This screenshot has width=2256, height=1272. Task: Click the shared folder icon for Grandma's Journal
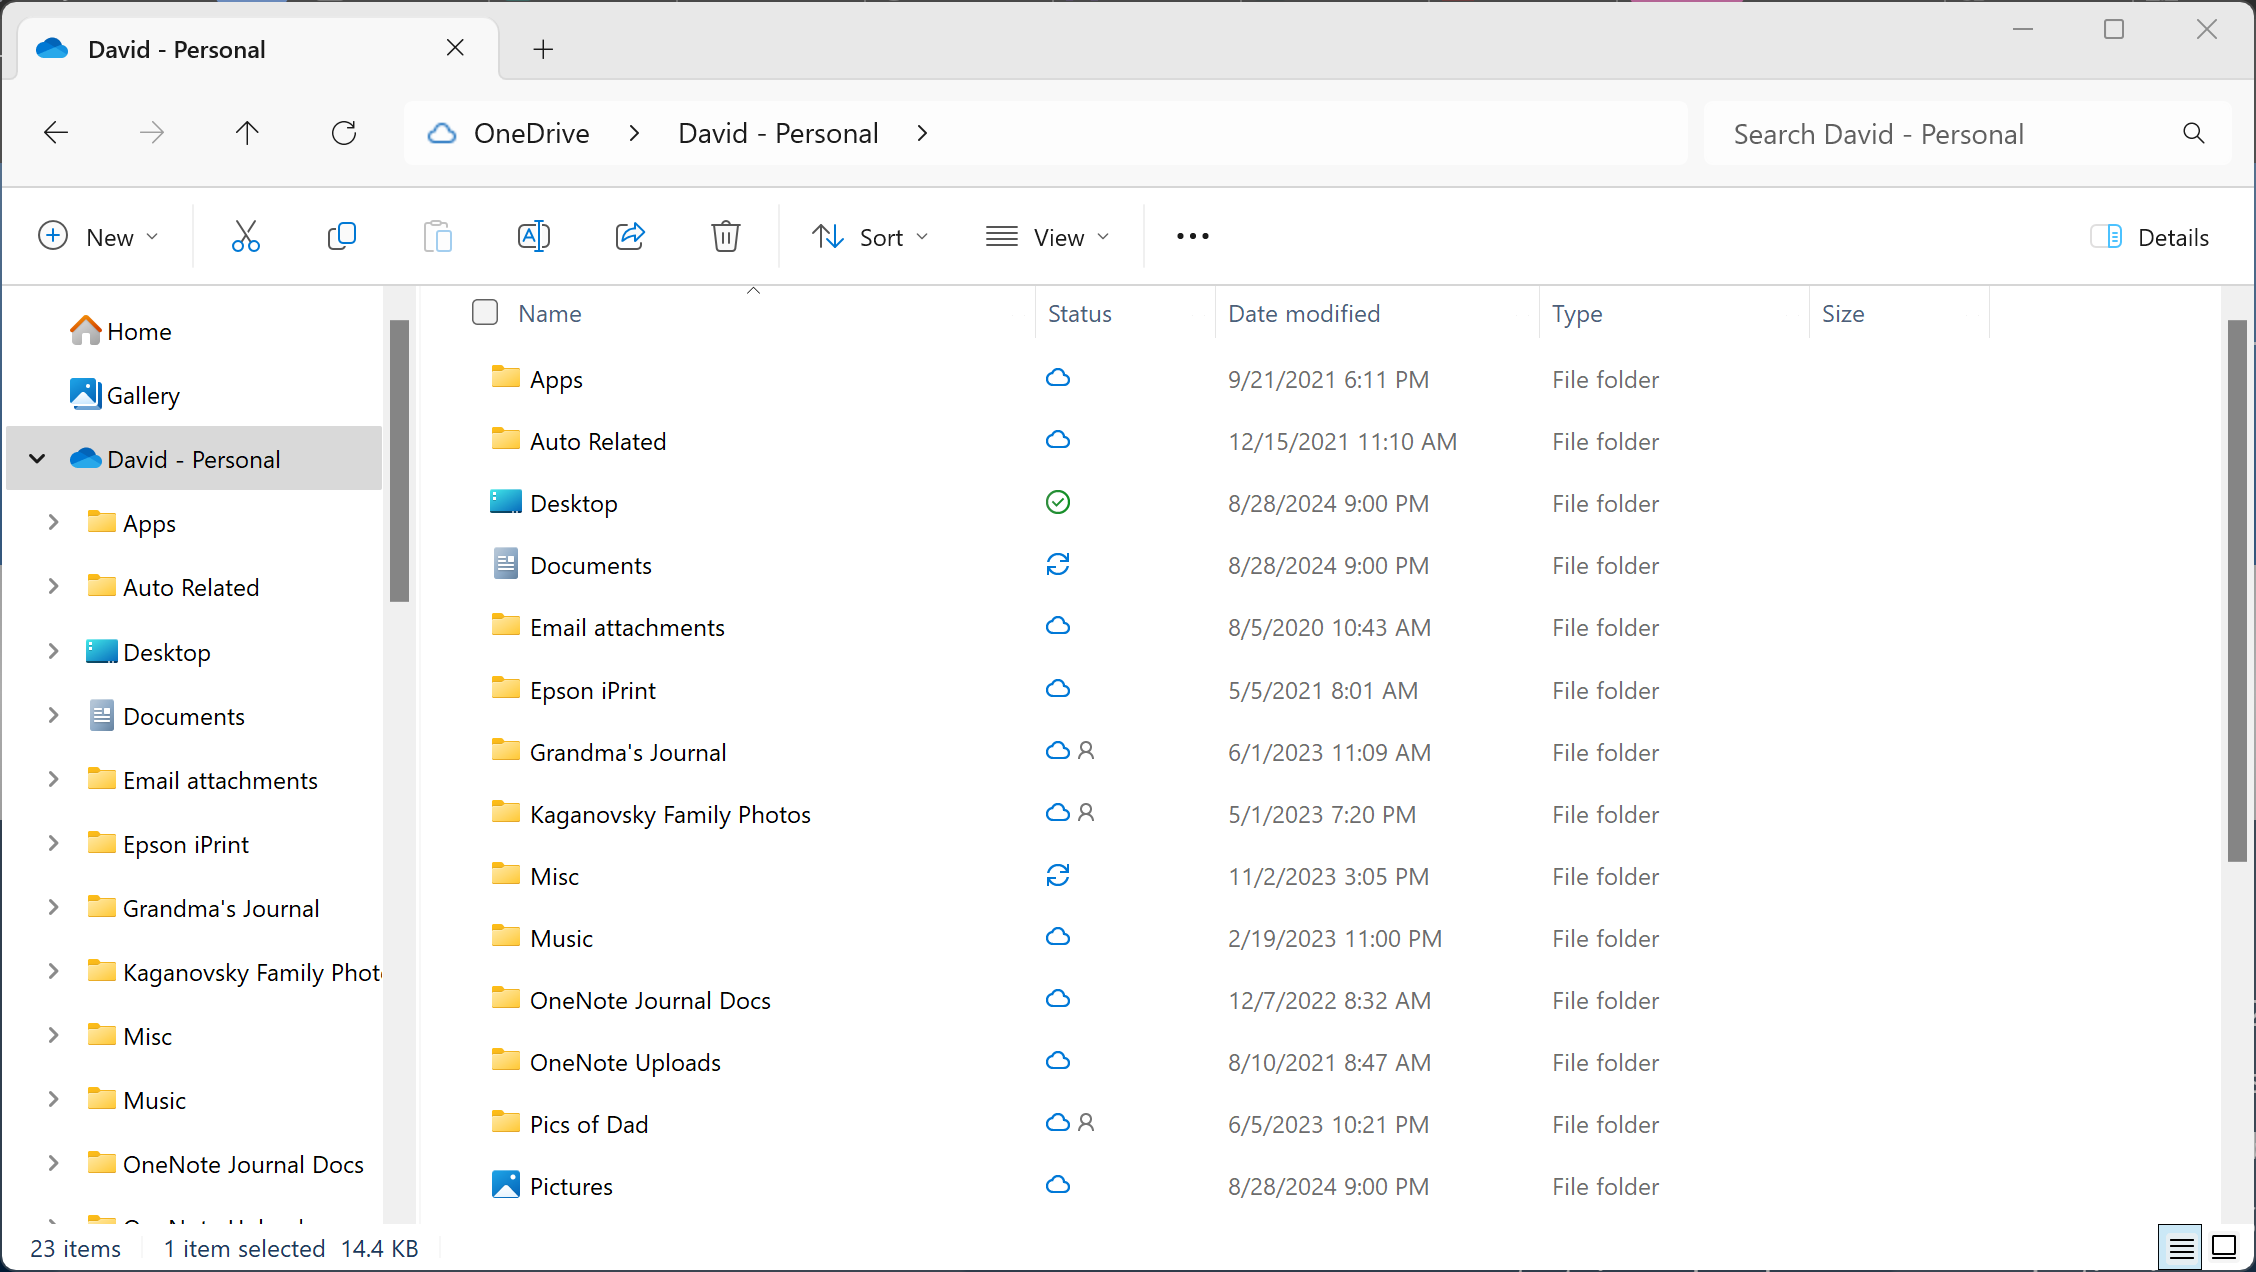(1086, 751)
